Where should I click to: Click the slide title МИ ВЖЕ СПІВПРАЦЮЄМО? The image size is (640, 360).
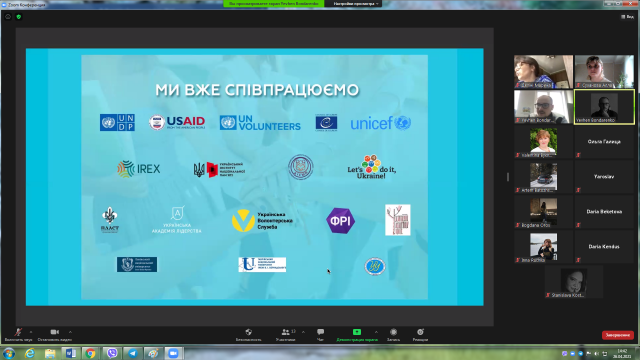pos(257,90)
